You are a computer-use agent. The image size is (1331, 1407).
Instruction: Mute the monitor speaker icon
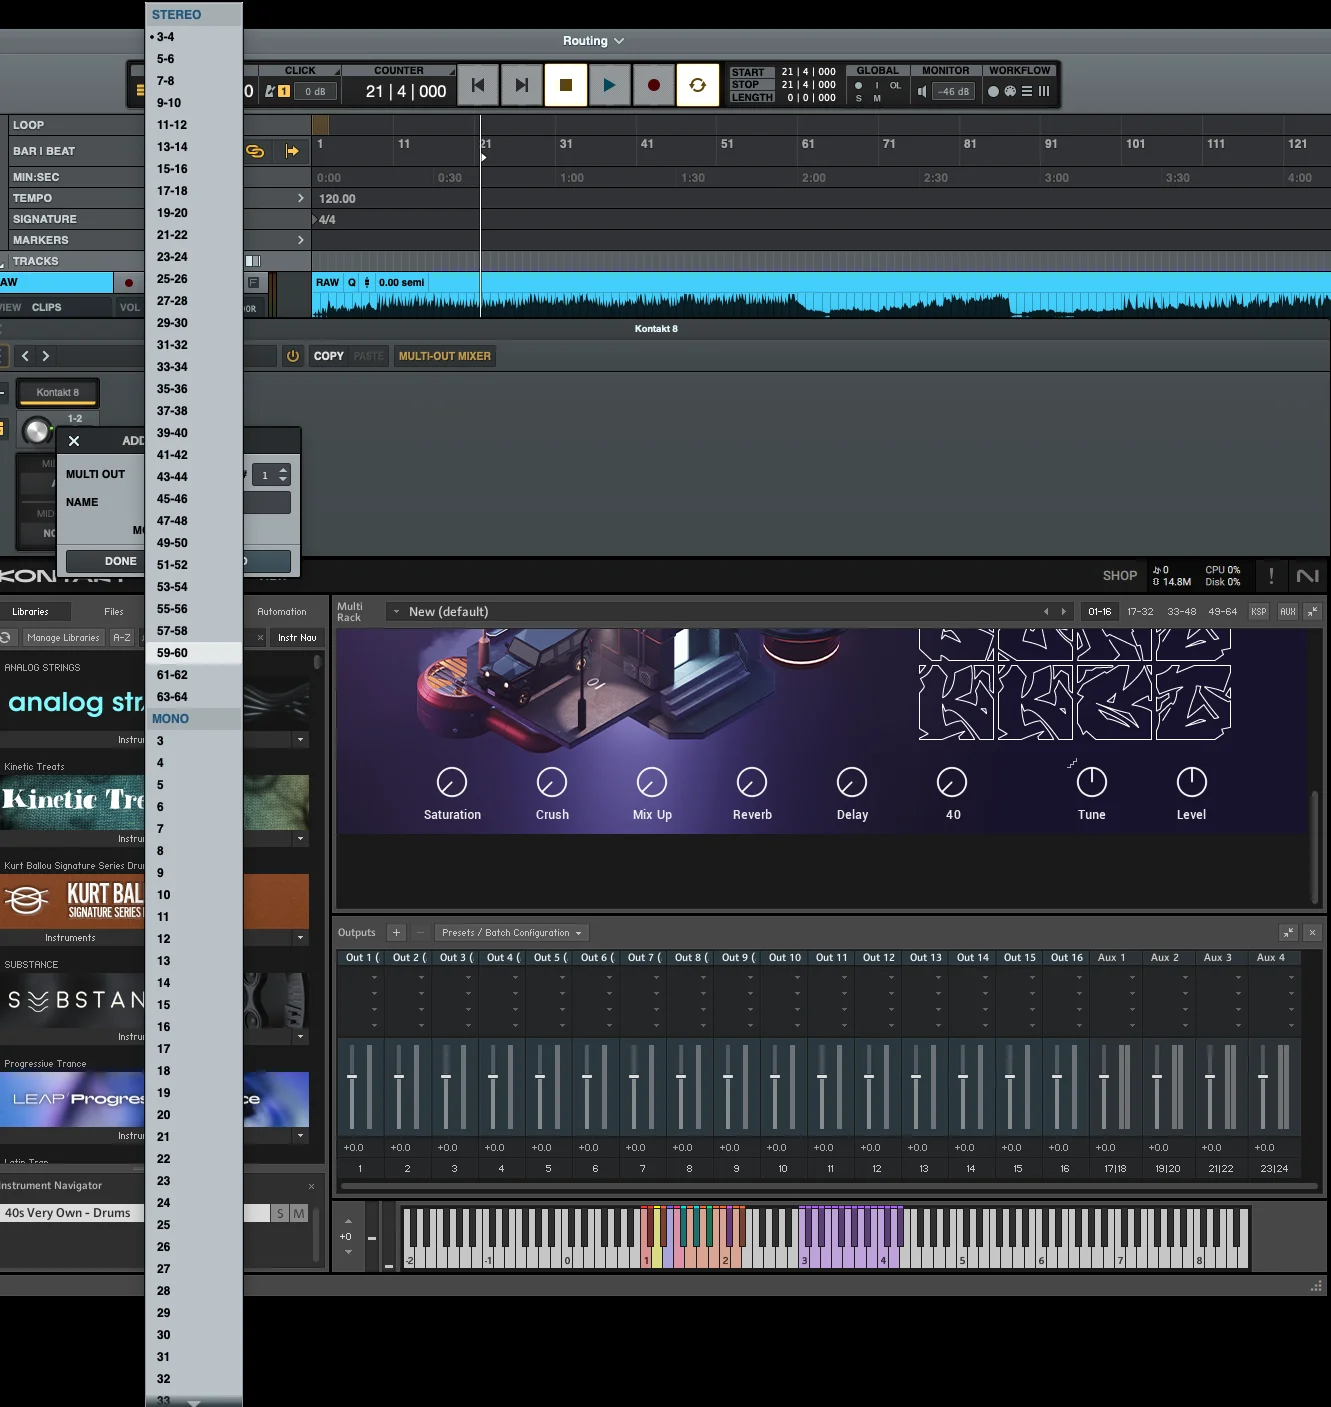pos(922,91)
